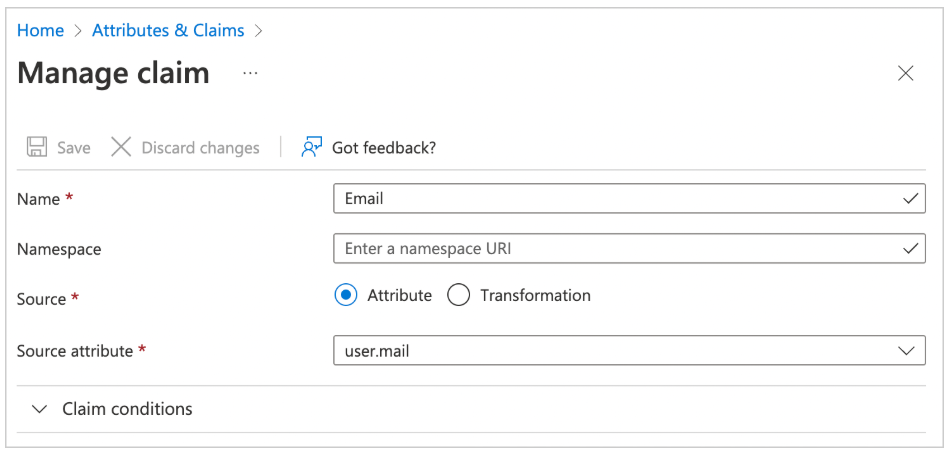Image resolution: width=948 pixels, height=453 pixels.
Task: Click into the Namespace URI input field
Action: (610, 248)
